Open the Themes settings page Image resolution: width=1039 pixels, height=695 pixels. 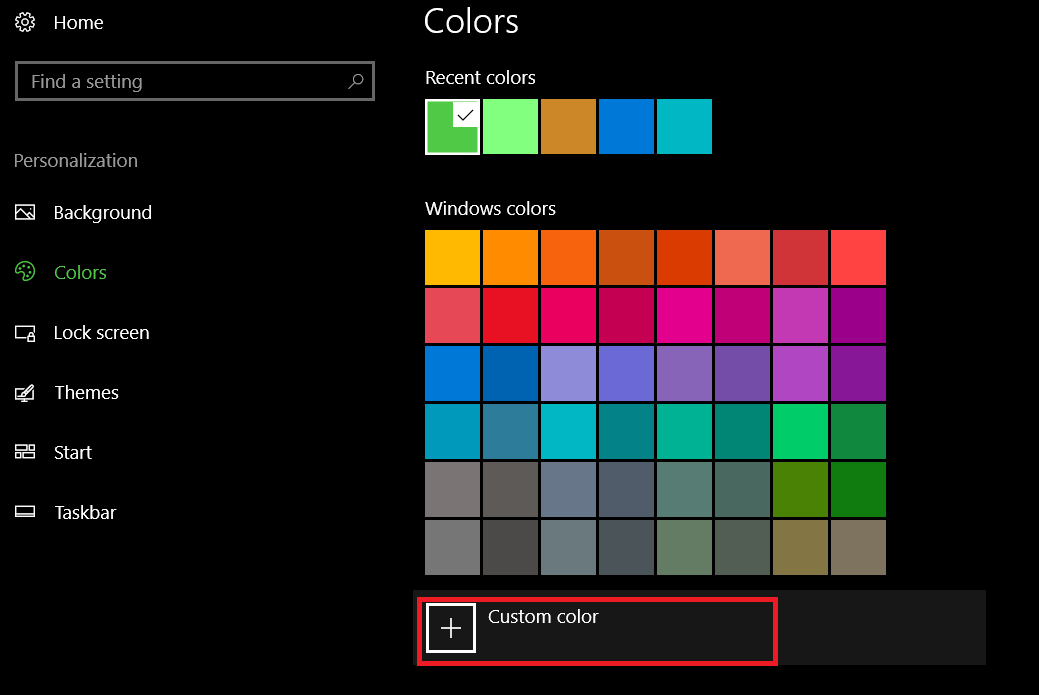(86, 392)
